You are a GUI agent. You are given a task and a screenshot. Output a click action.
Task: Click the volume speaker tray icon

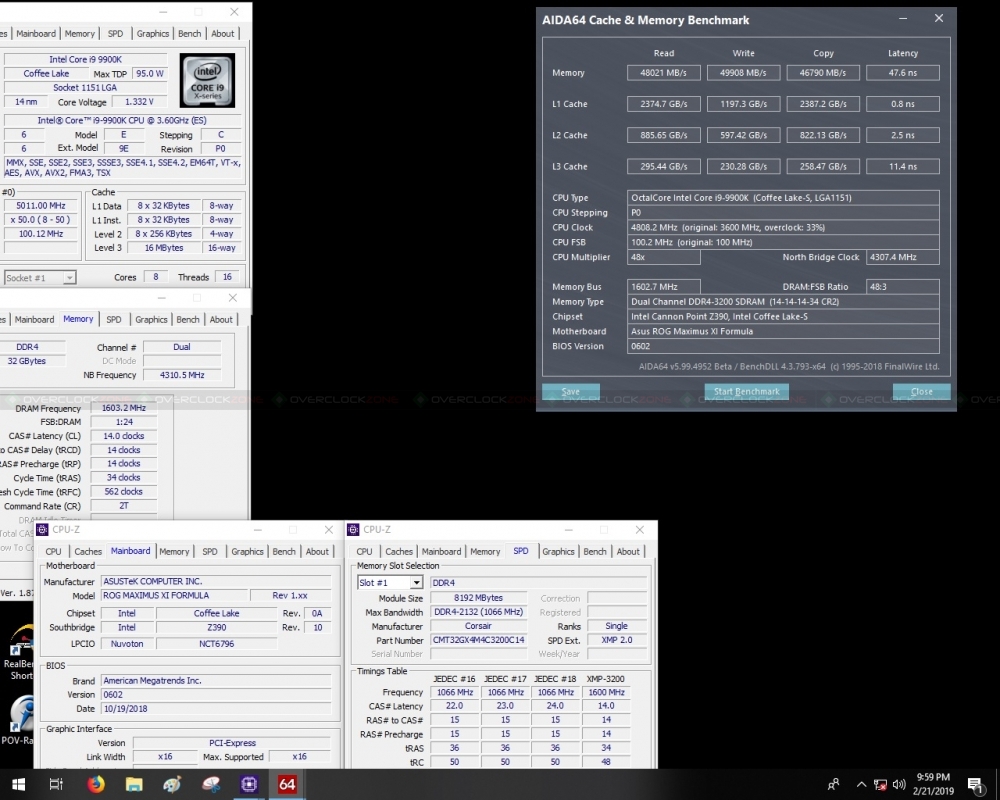(x=900, y=784)
